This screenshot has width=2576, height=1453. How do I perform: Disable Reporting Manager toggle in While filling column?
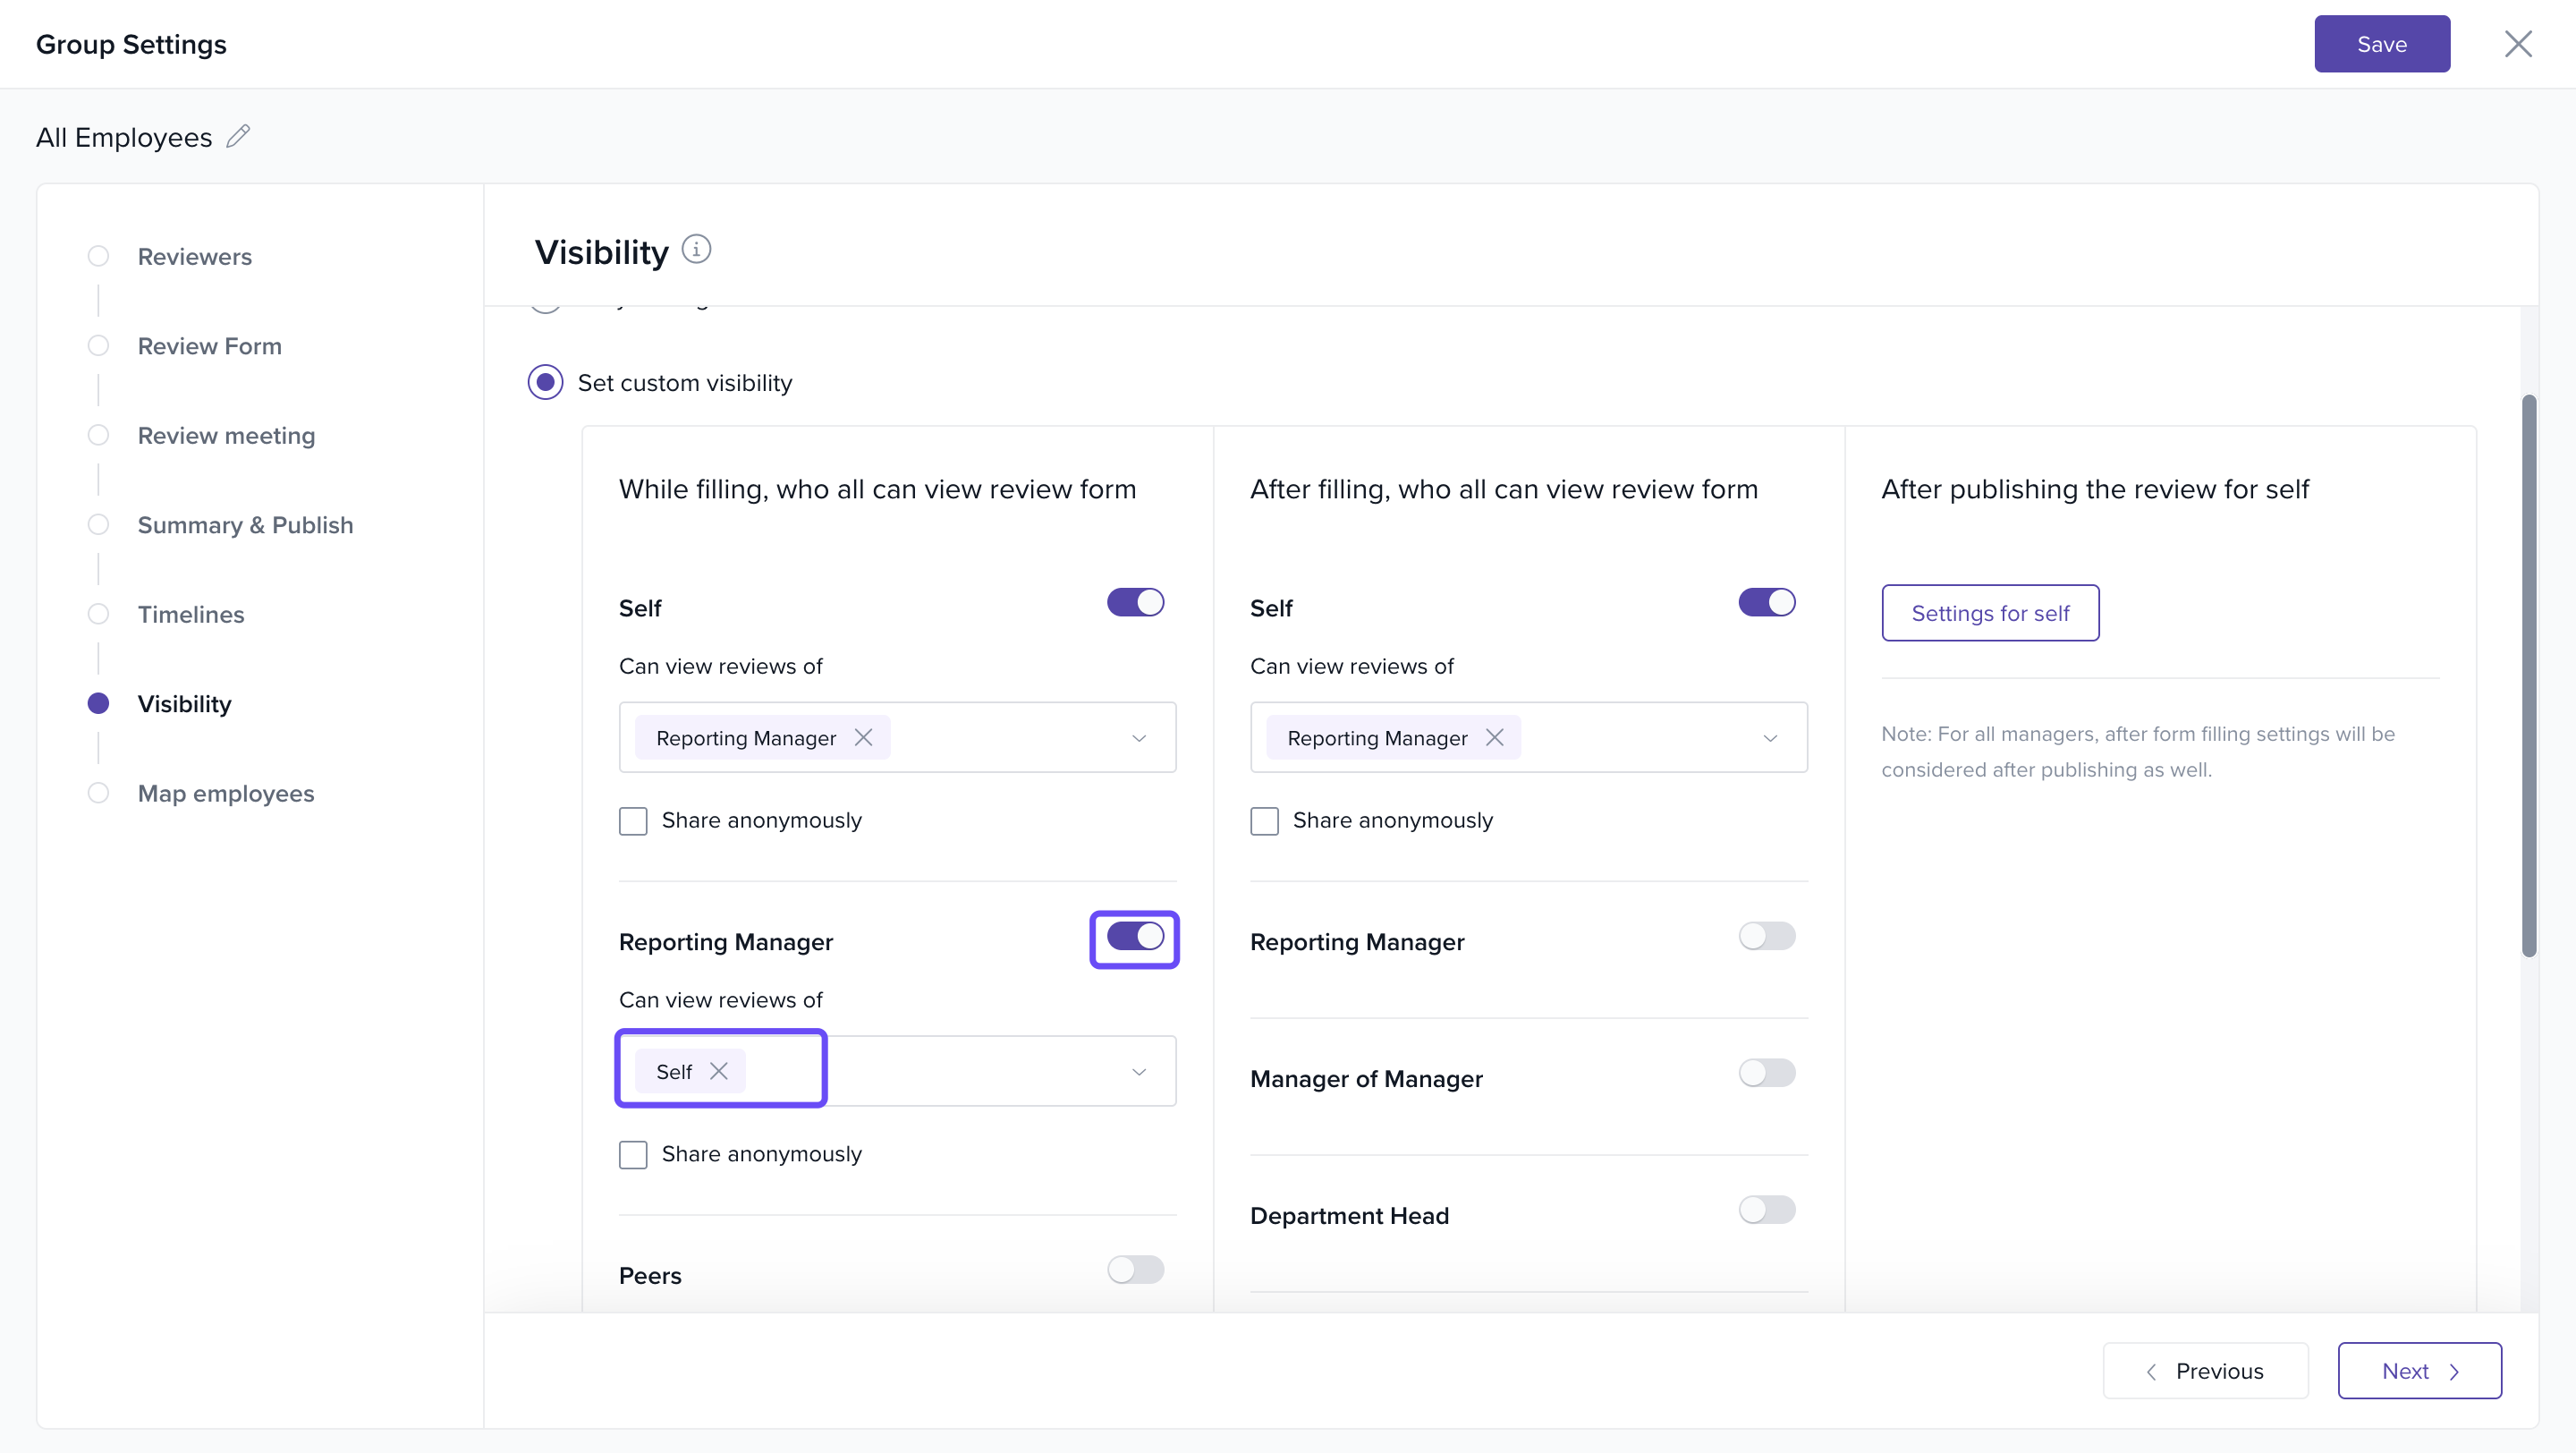(1135, 937)
